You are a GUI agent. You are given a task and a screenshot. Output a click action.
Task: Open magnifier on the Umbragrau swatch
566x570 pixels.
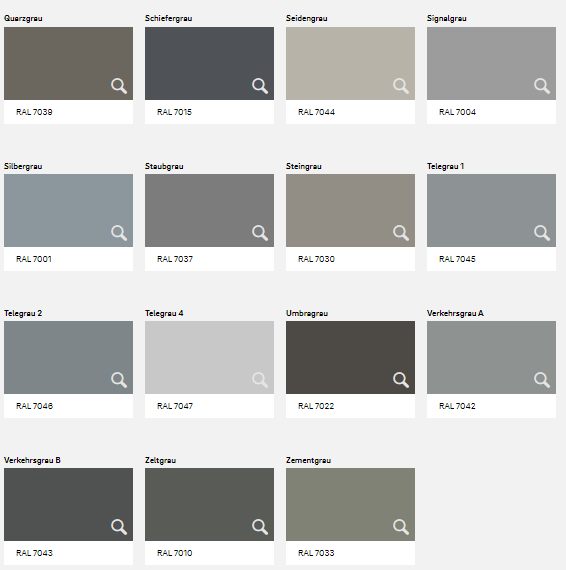coord(401,380)
